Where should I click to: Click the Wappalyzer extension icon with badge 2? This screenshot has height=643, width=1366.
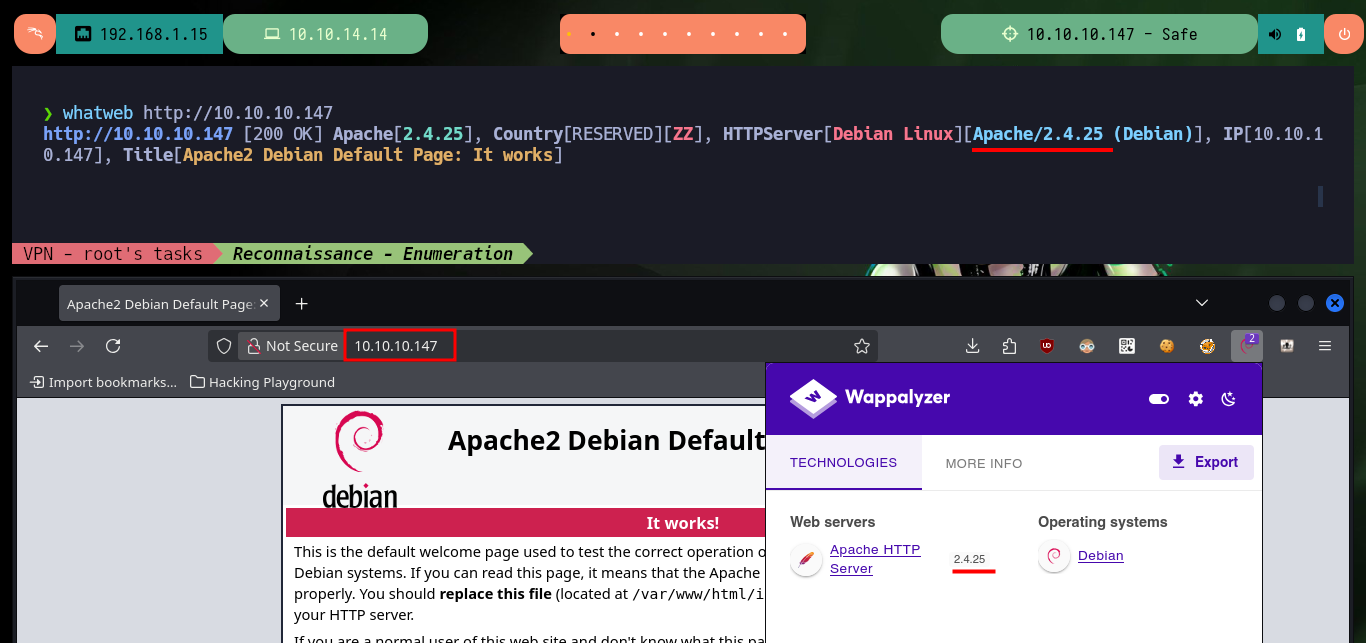click(x=1246, y=346)
